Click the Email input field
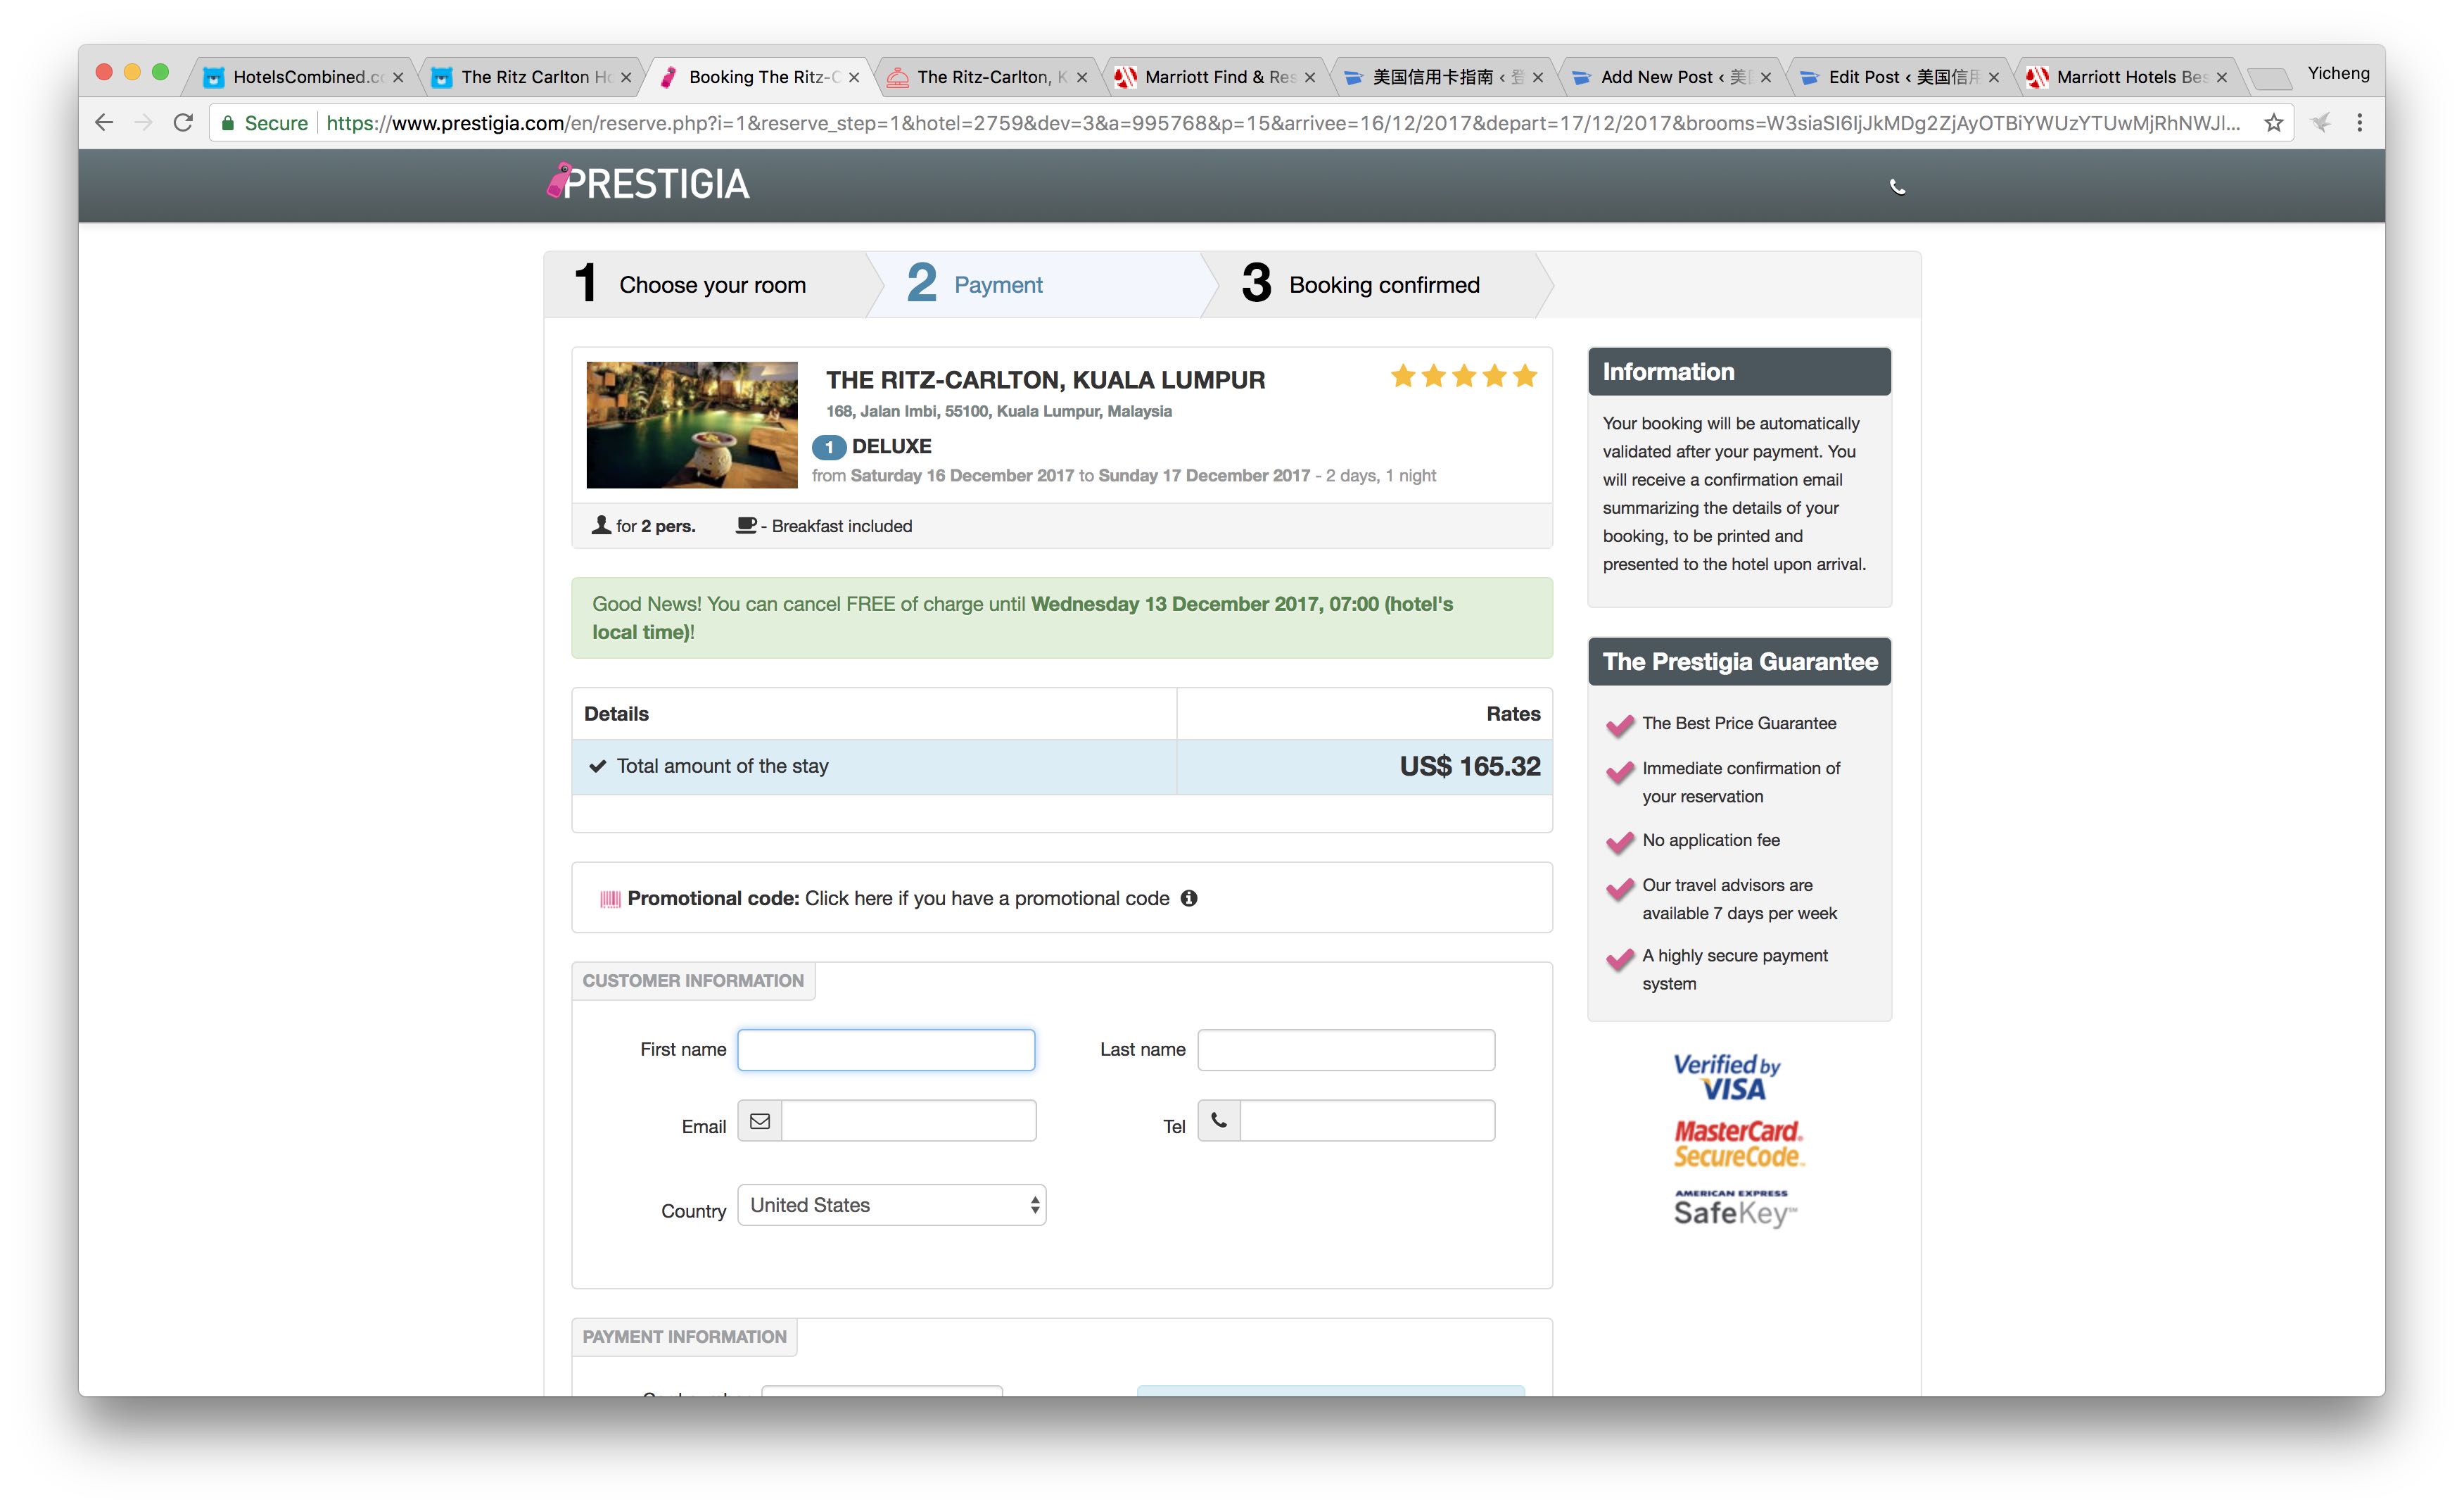This screenshot has height=1509, width=2464. (x=908, y=1121)
